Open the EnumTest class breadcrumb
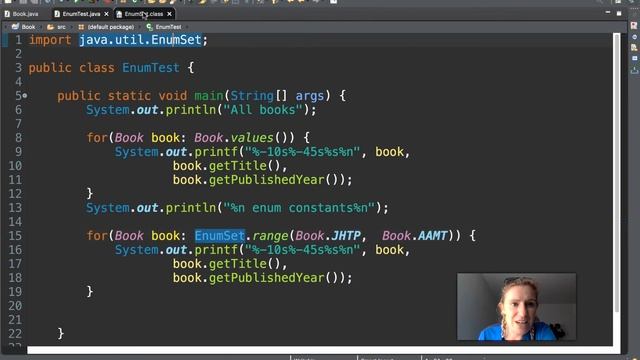Viewport: 640px width, 360px height. 168,27
